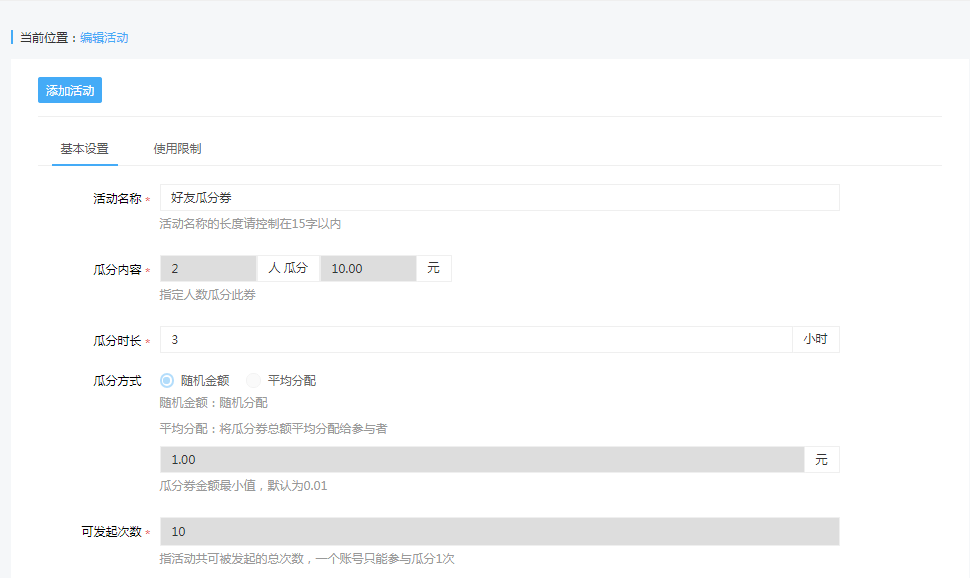The width and height of the screenshot is (970, 578).
Task: Click the 活动名称 field label
Action: [118, 199]
